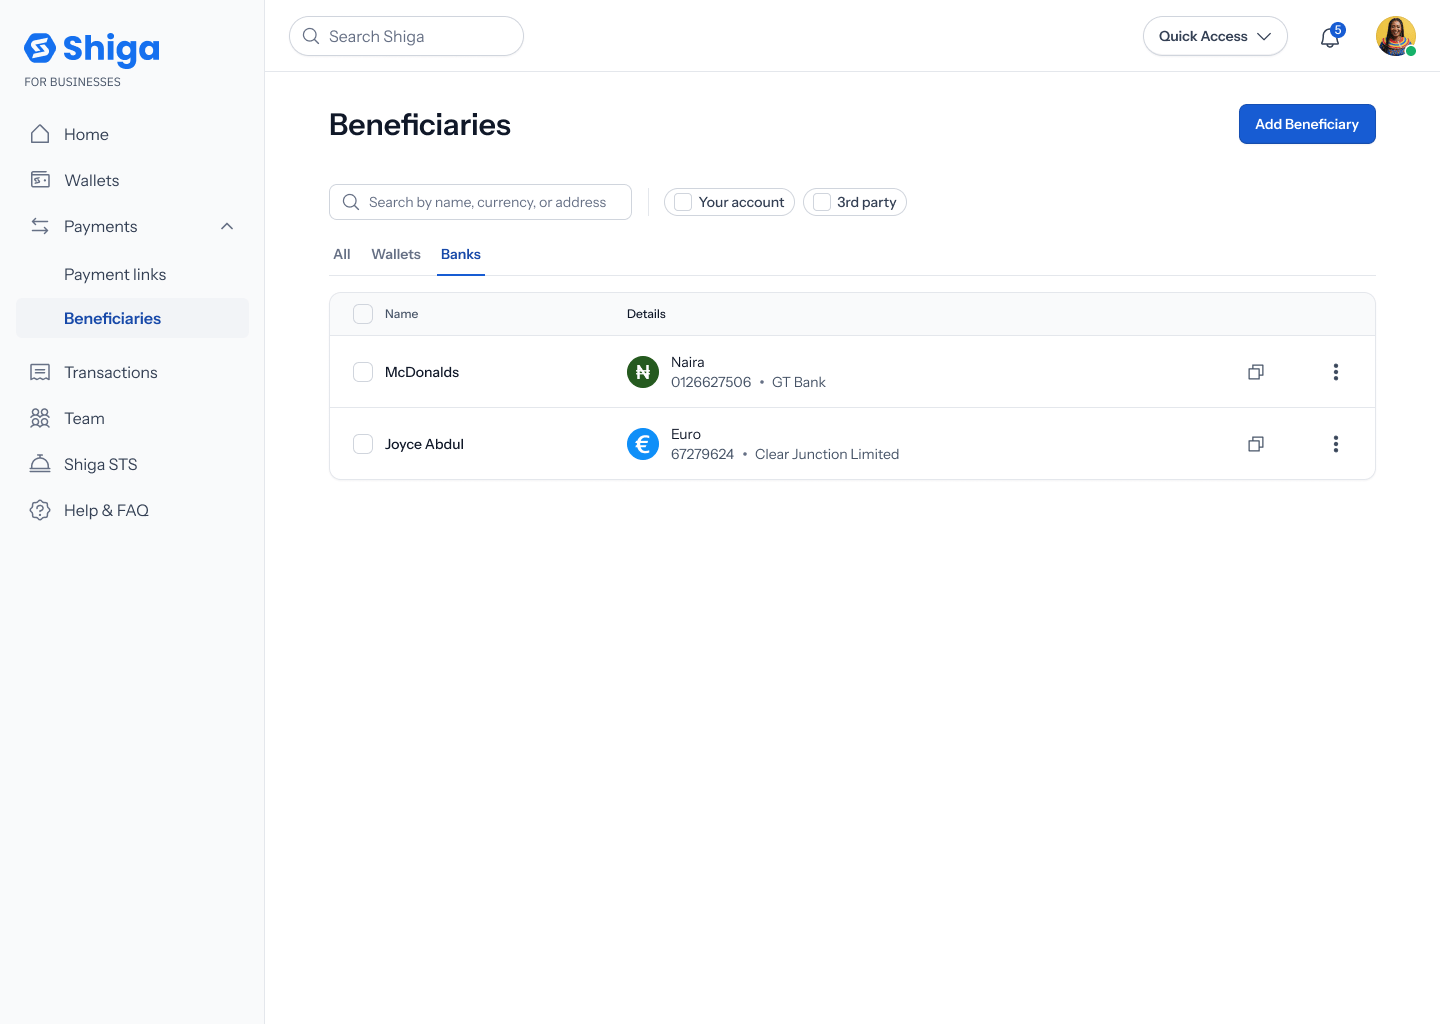Click the Euro currency icon
The height and width of the screenshot is (1024, 1440).
click(x=643, y=444)
